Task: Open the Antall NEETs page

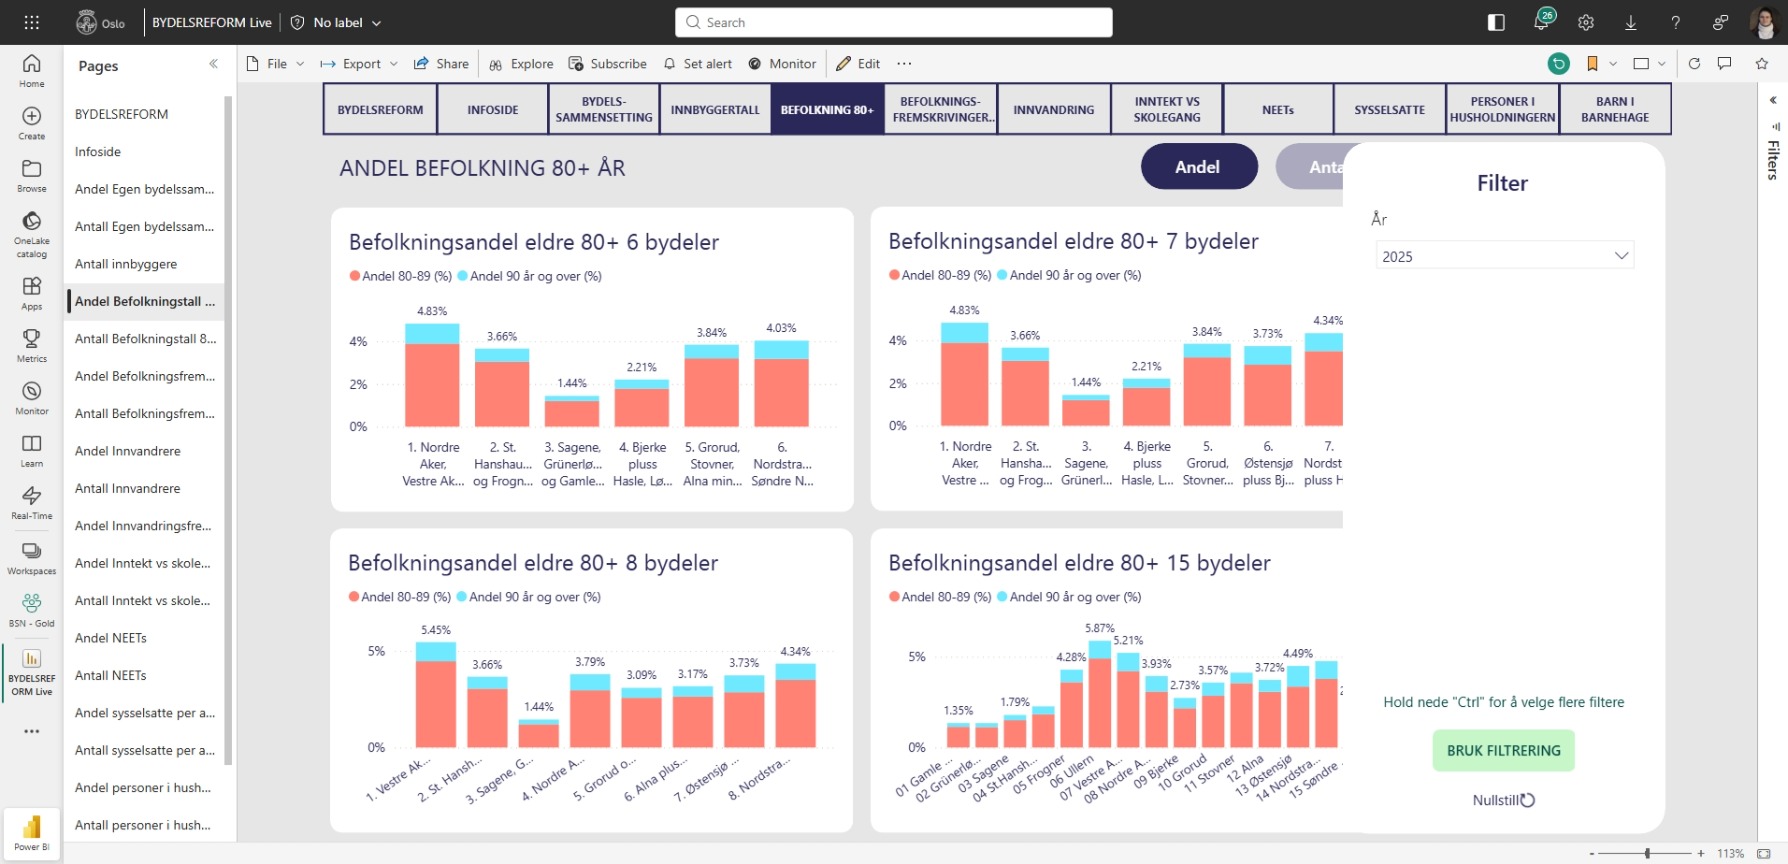Action: point(146,675)
